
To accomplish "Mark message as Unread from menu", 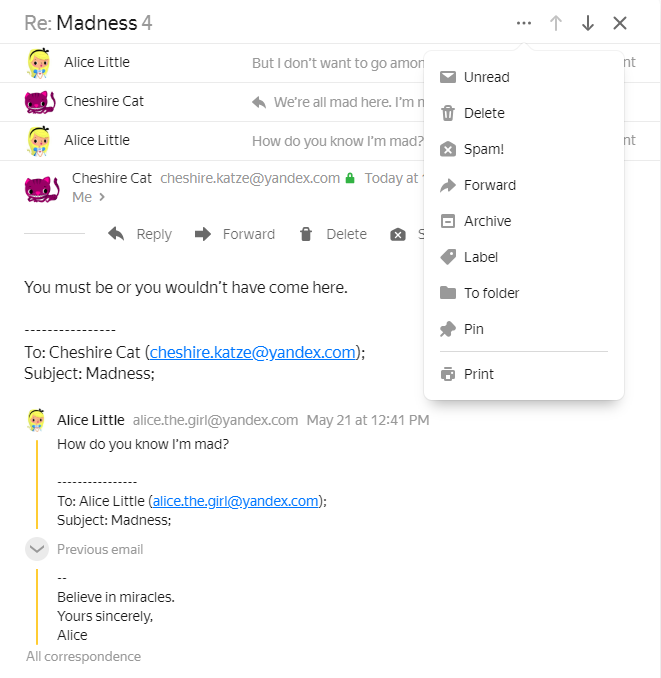I will [x=486, y=77].
